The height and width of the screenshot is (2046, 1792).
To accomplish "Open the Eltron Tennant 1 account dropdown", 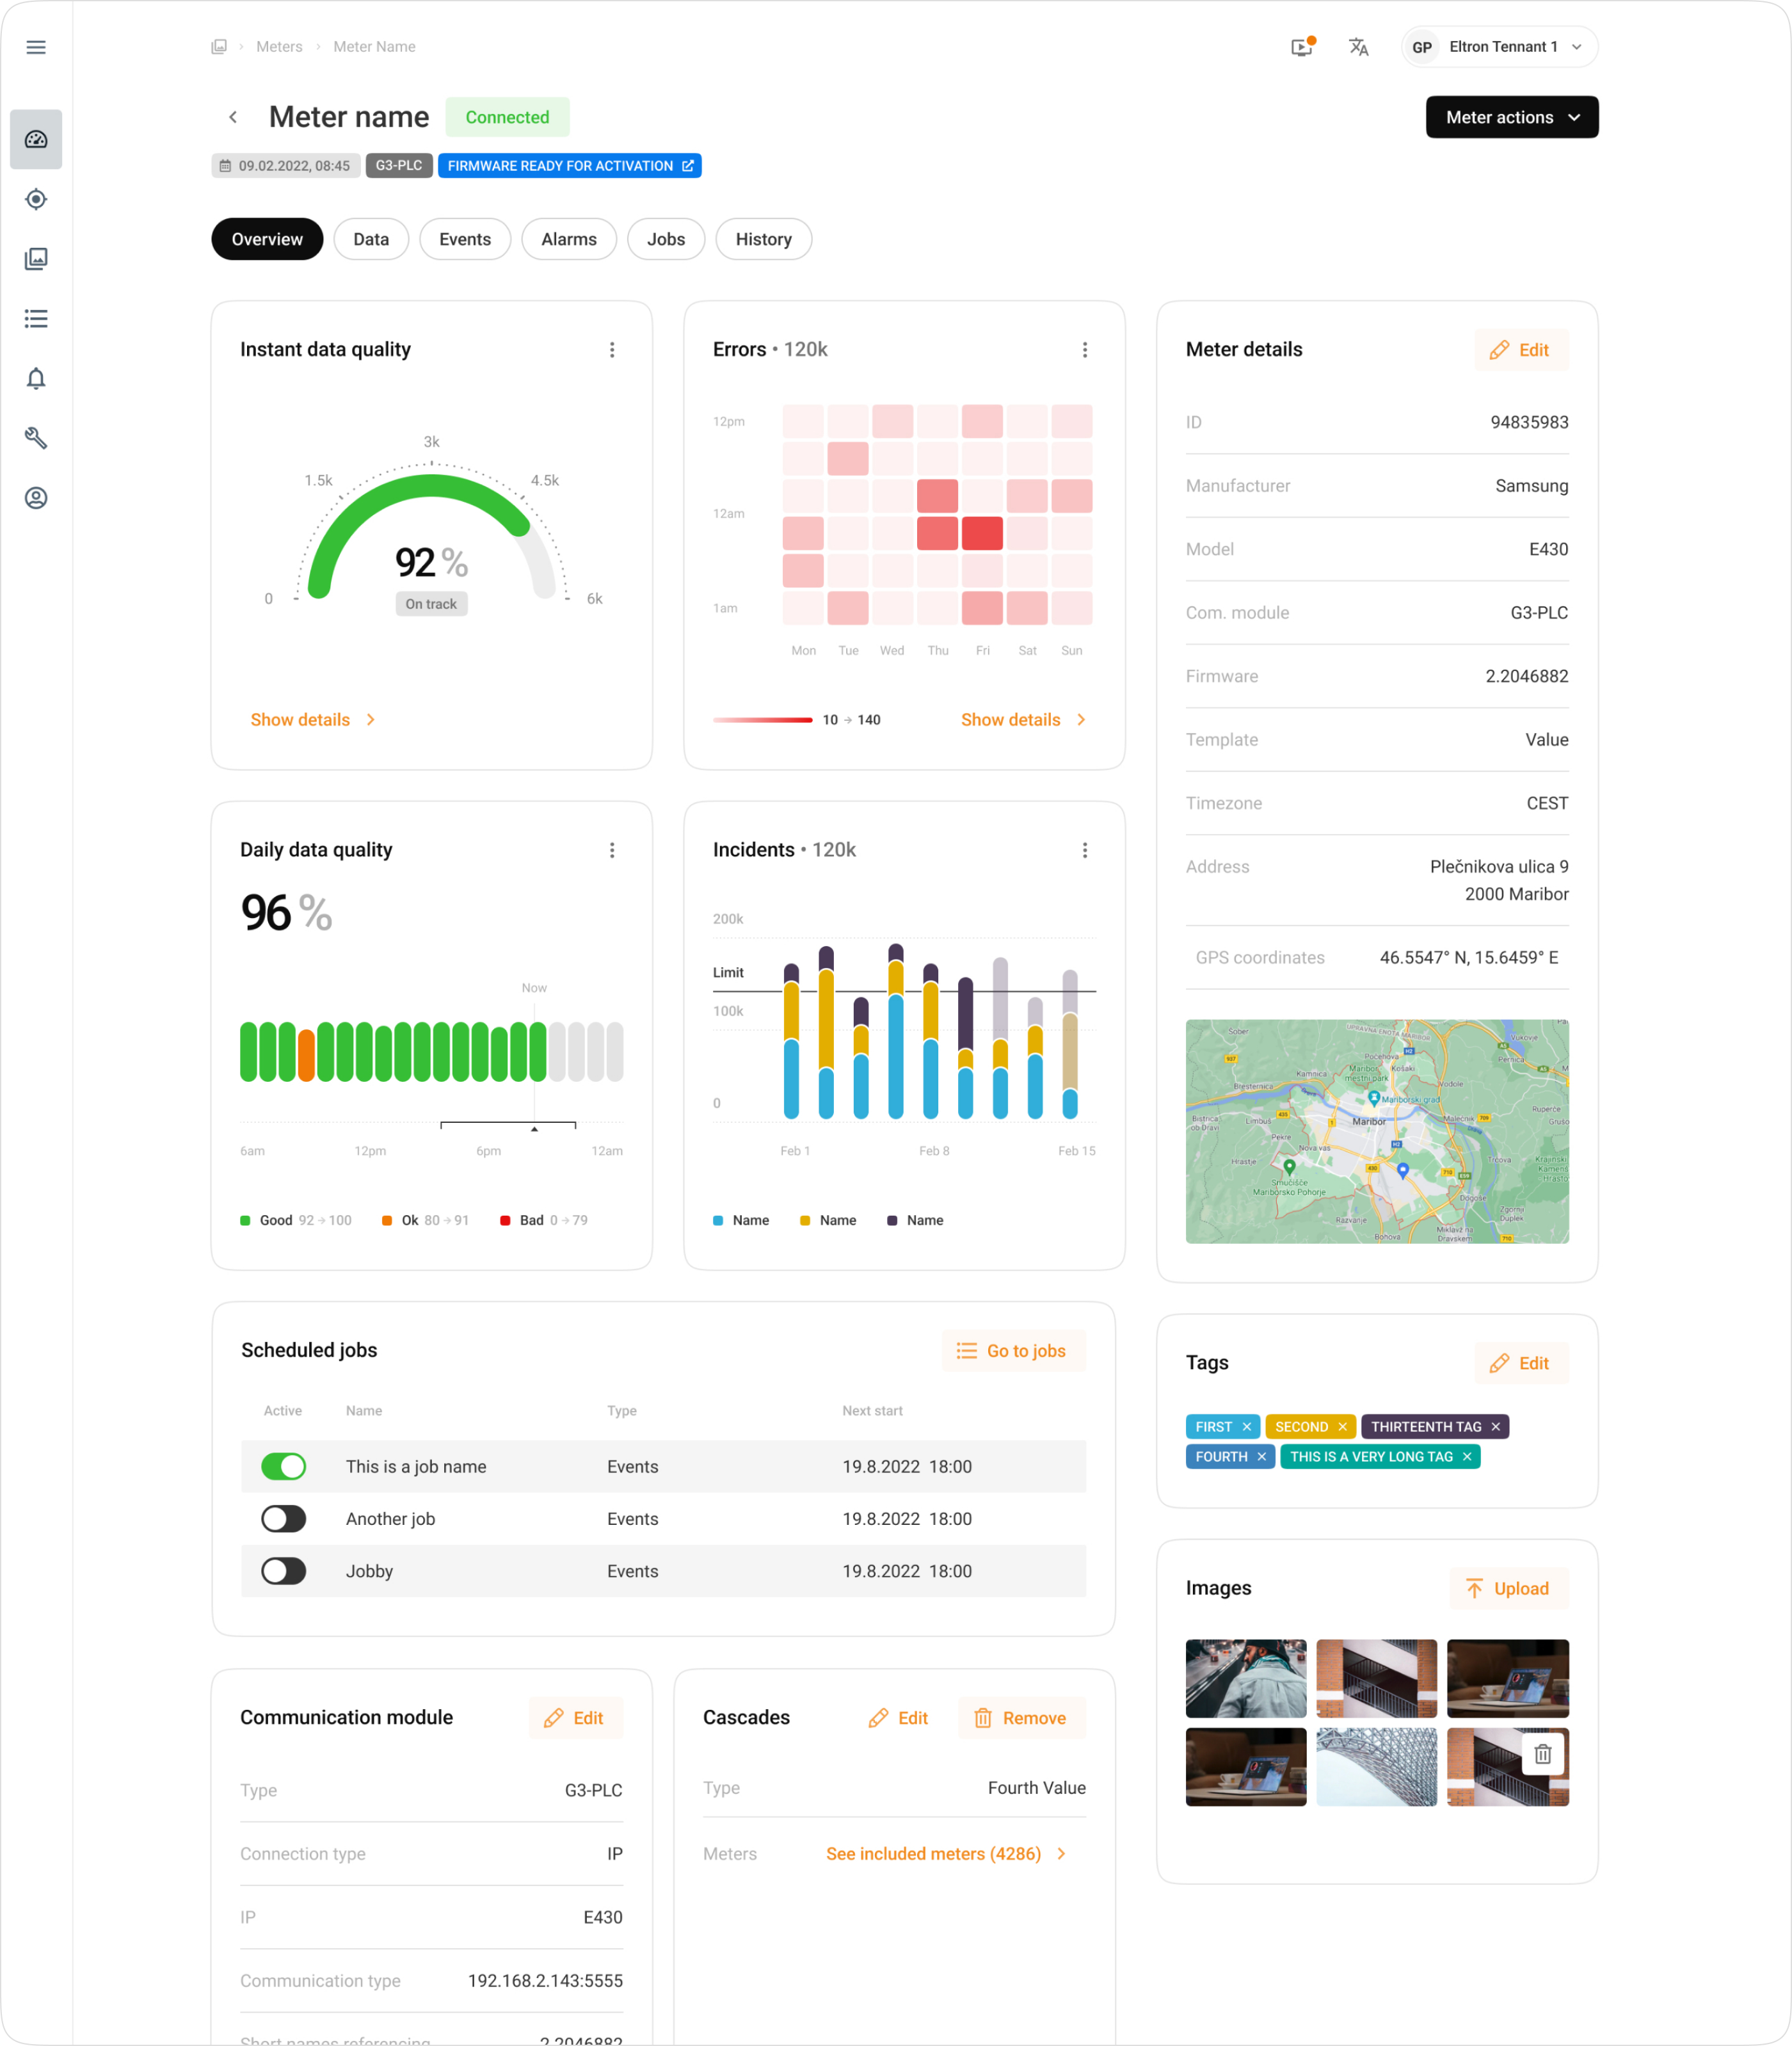I will 1499,47.
